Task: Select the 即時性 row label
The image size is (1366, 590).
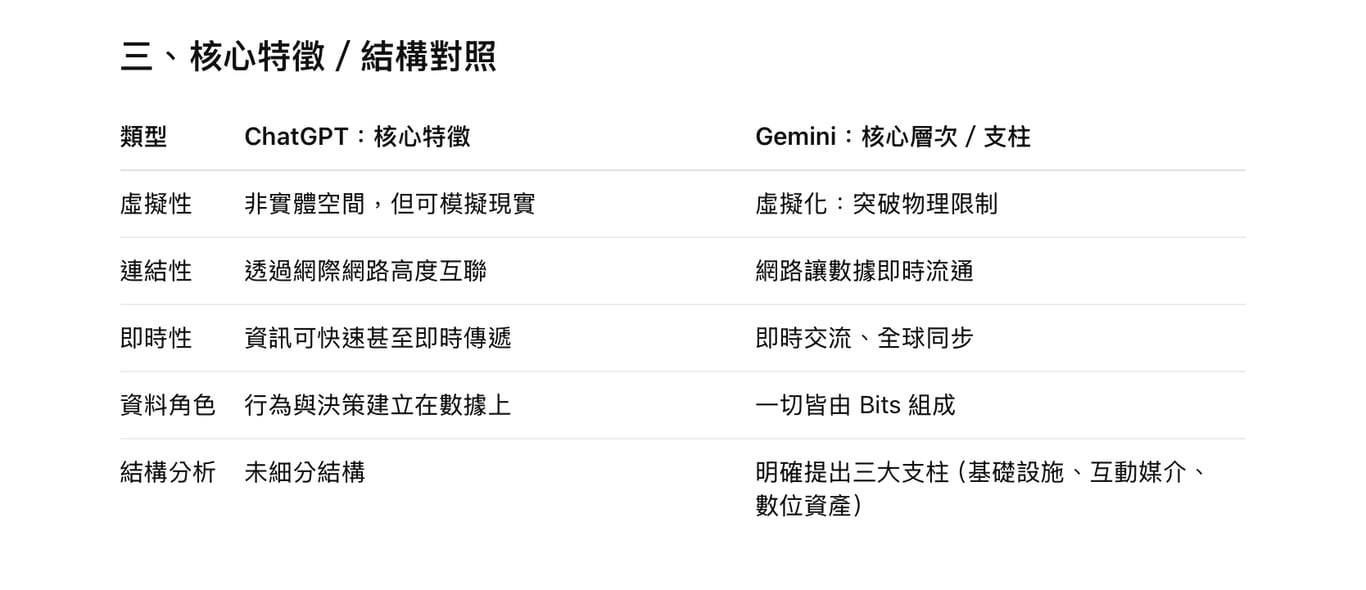Action: click(x=155, y=338)
